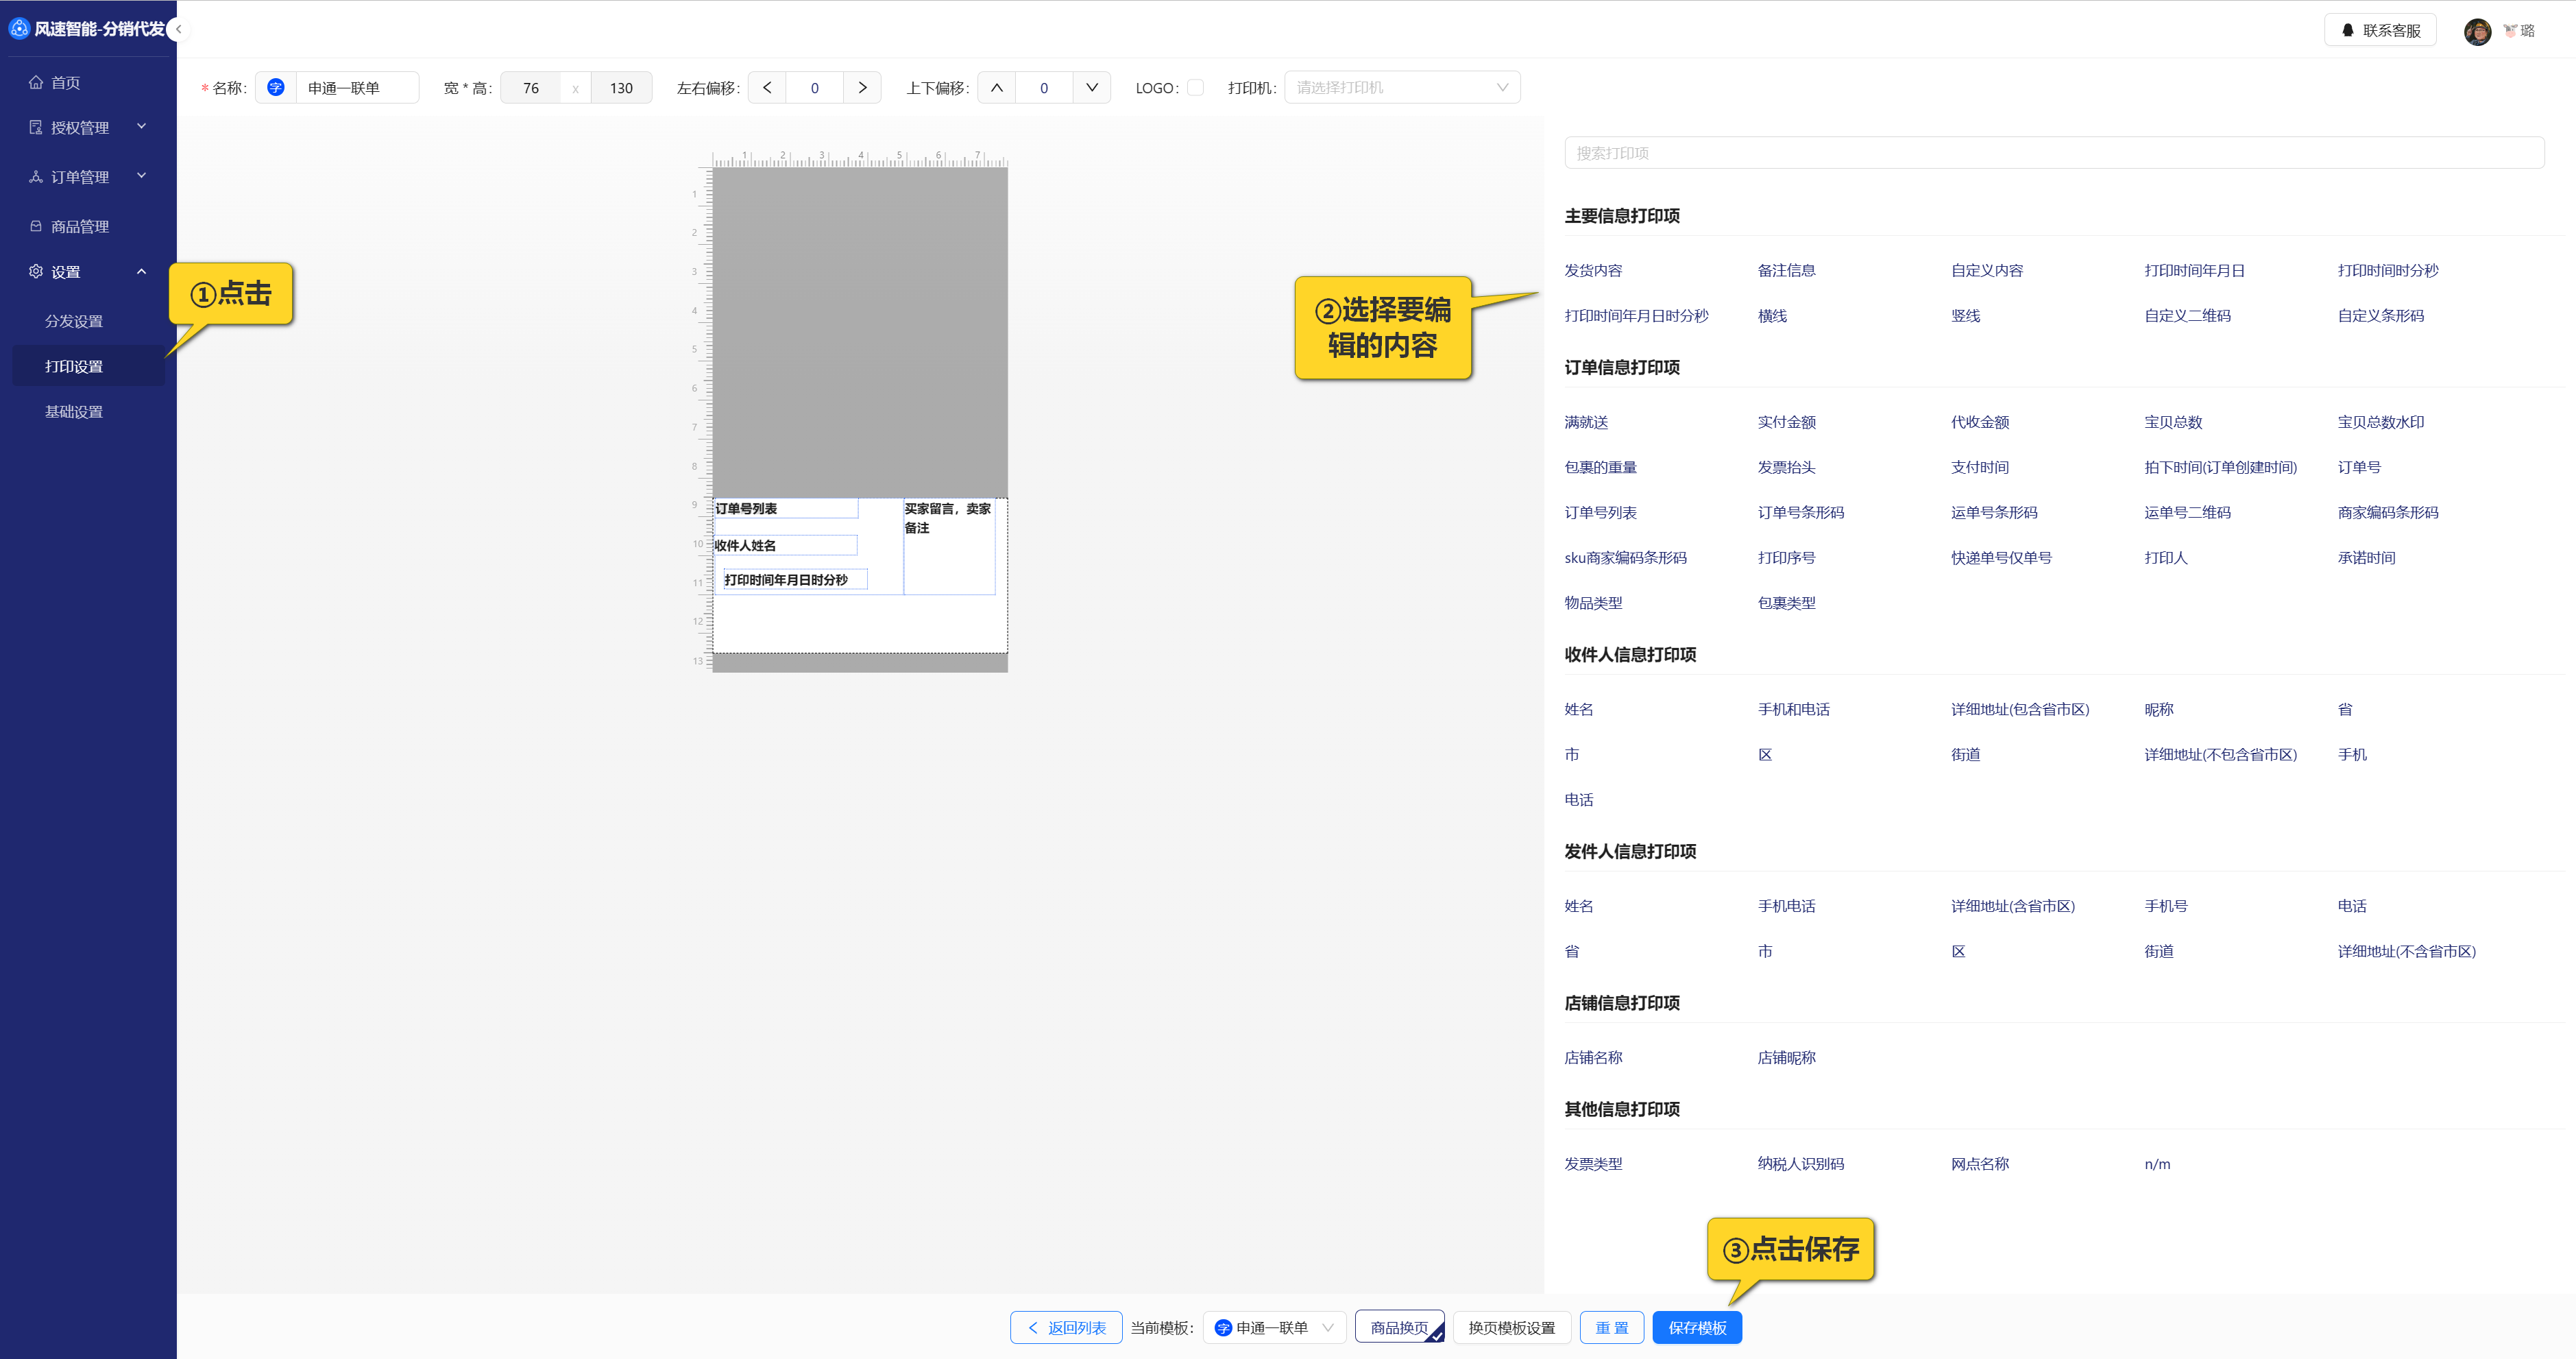Toggle the 商品换页 checked button

tap(1399, 1327)
